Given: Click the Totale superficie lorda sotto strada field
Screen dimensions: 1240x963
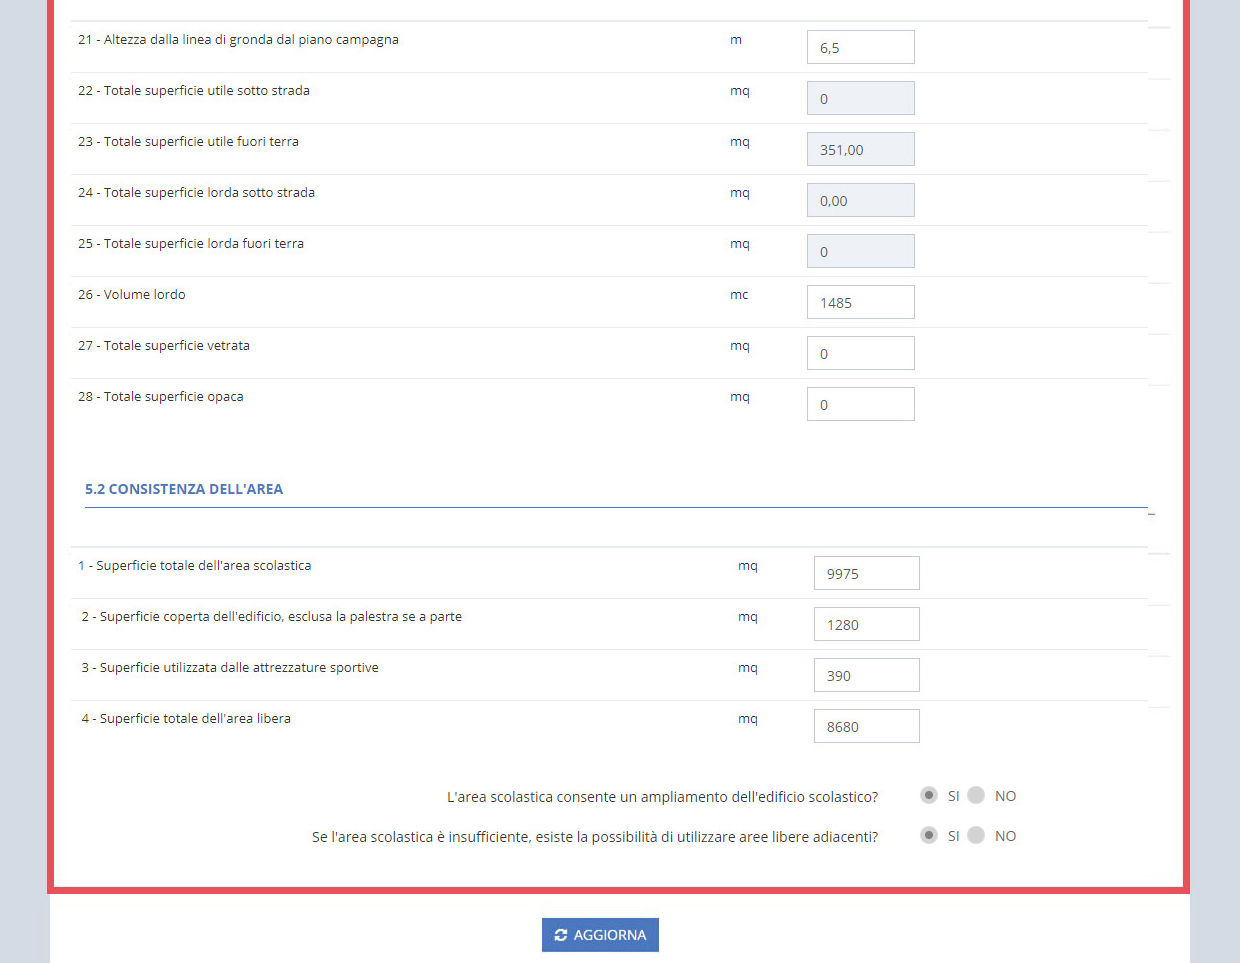Looking at the screenshot, I should click(x=860, y=199).
